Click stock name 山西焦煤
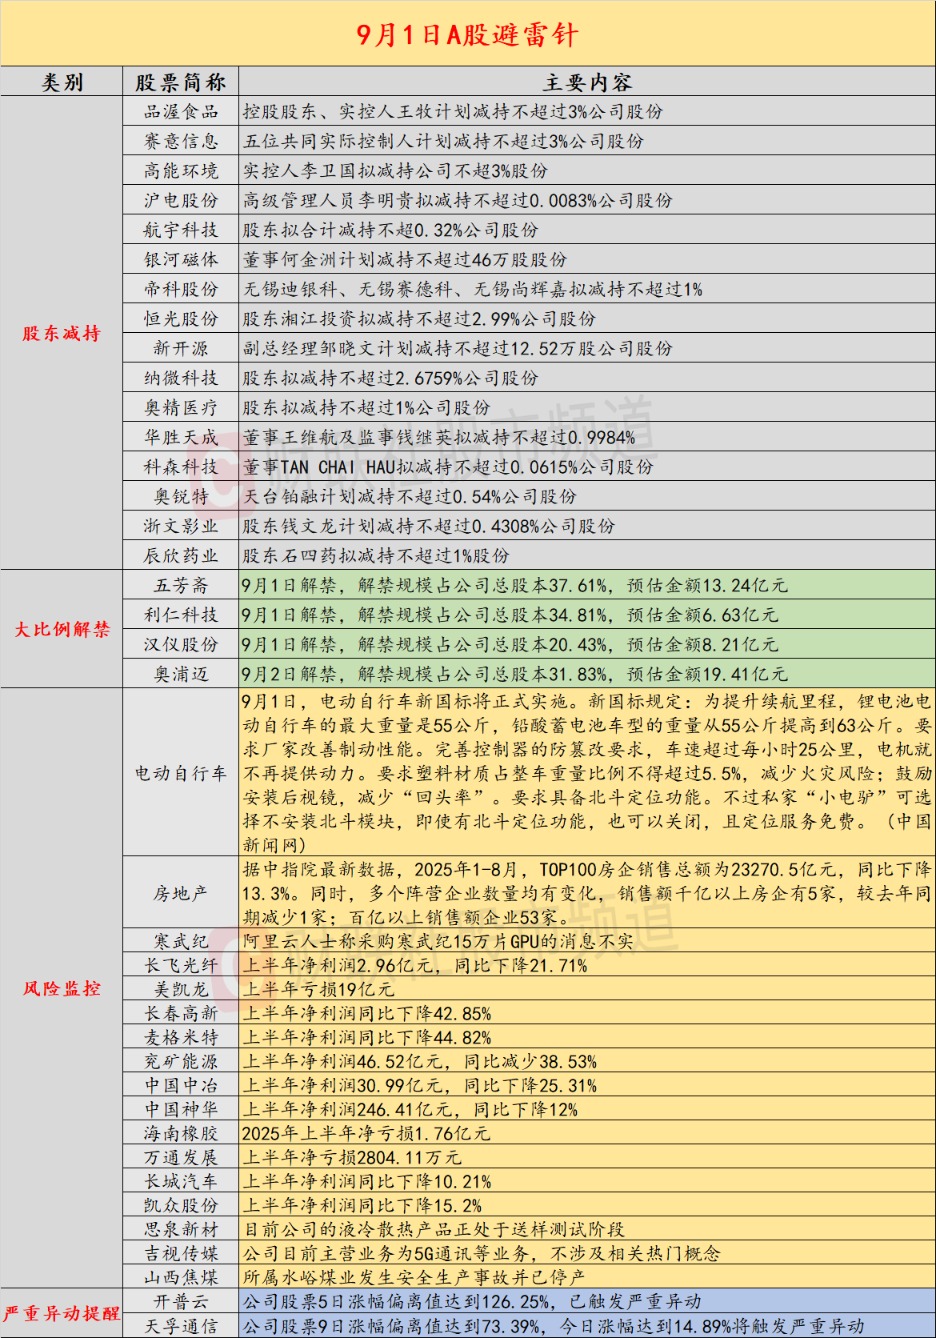This screenshot has height=1338, width=936. point(181,1277)
